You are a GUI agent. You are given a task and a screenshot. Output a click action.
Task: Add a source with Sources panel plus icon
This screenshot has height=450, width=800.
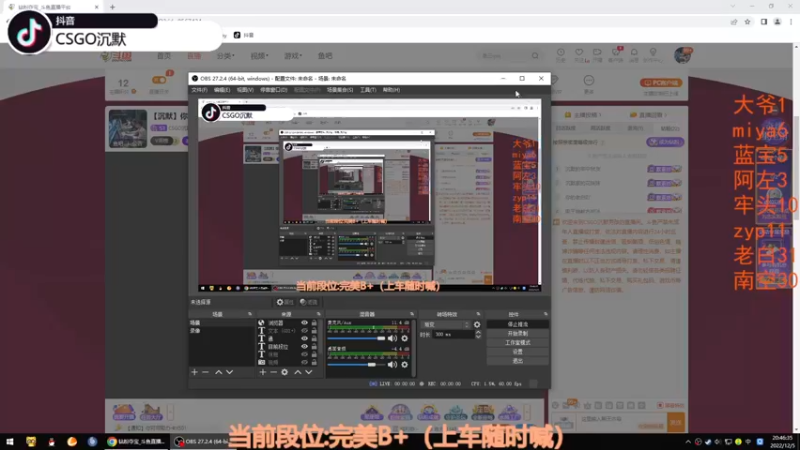(262, 372)
